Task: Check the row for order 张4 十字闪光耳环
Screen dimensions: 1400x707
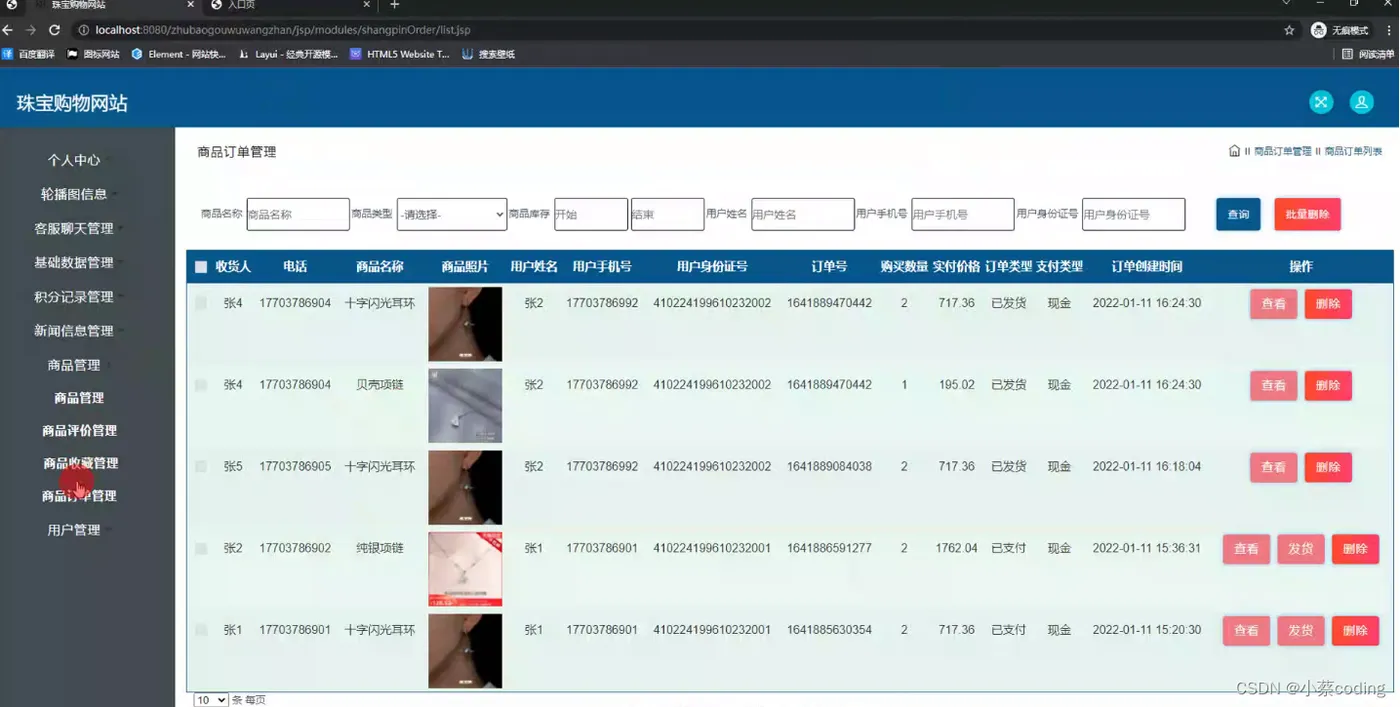Action: 201,303
